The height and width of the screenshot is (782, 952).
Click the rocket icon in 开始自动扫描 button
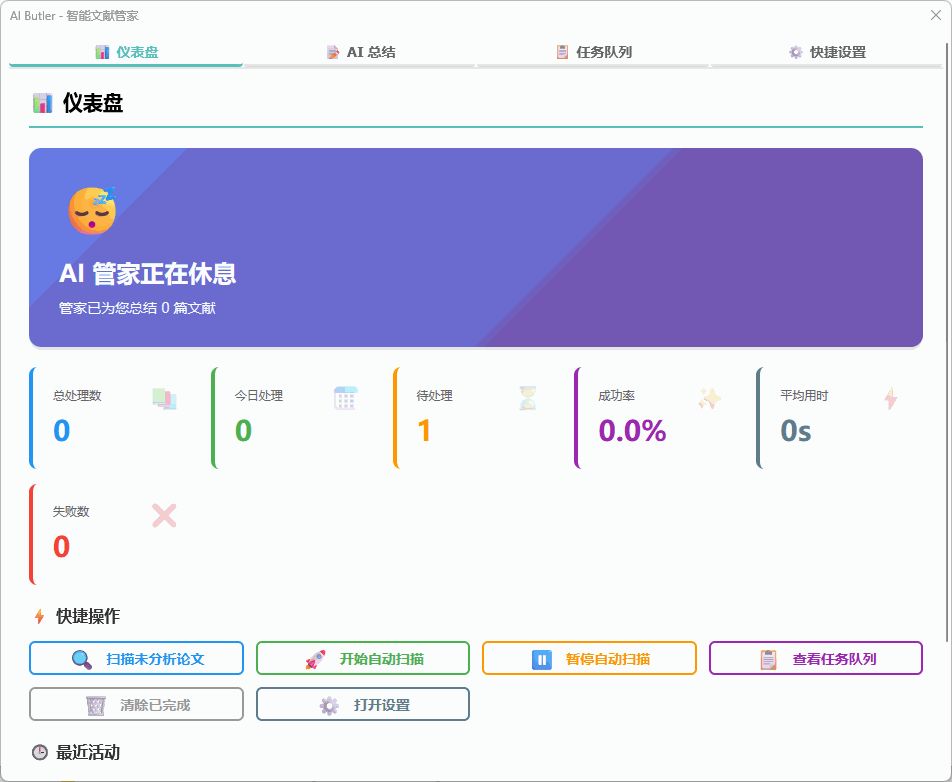pos(315,658)
